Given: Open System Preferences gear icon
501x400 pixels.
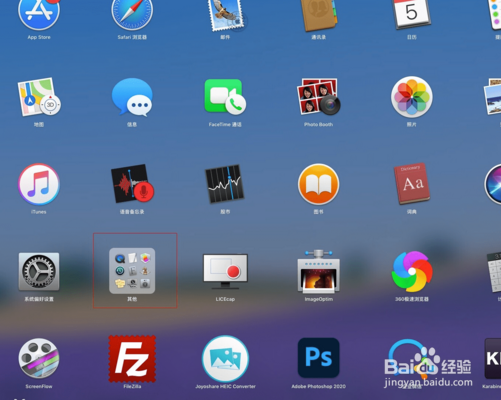Looking at the screenshot, I should pos(39,271).
